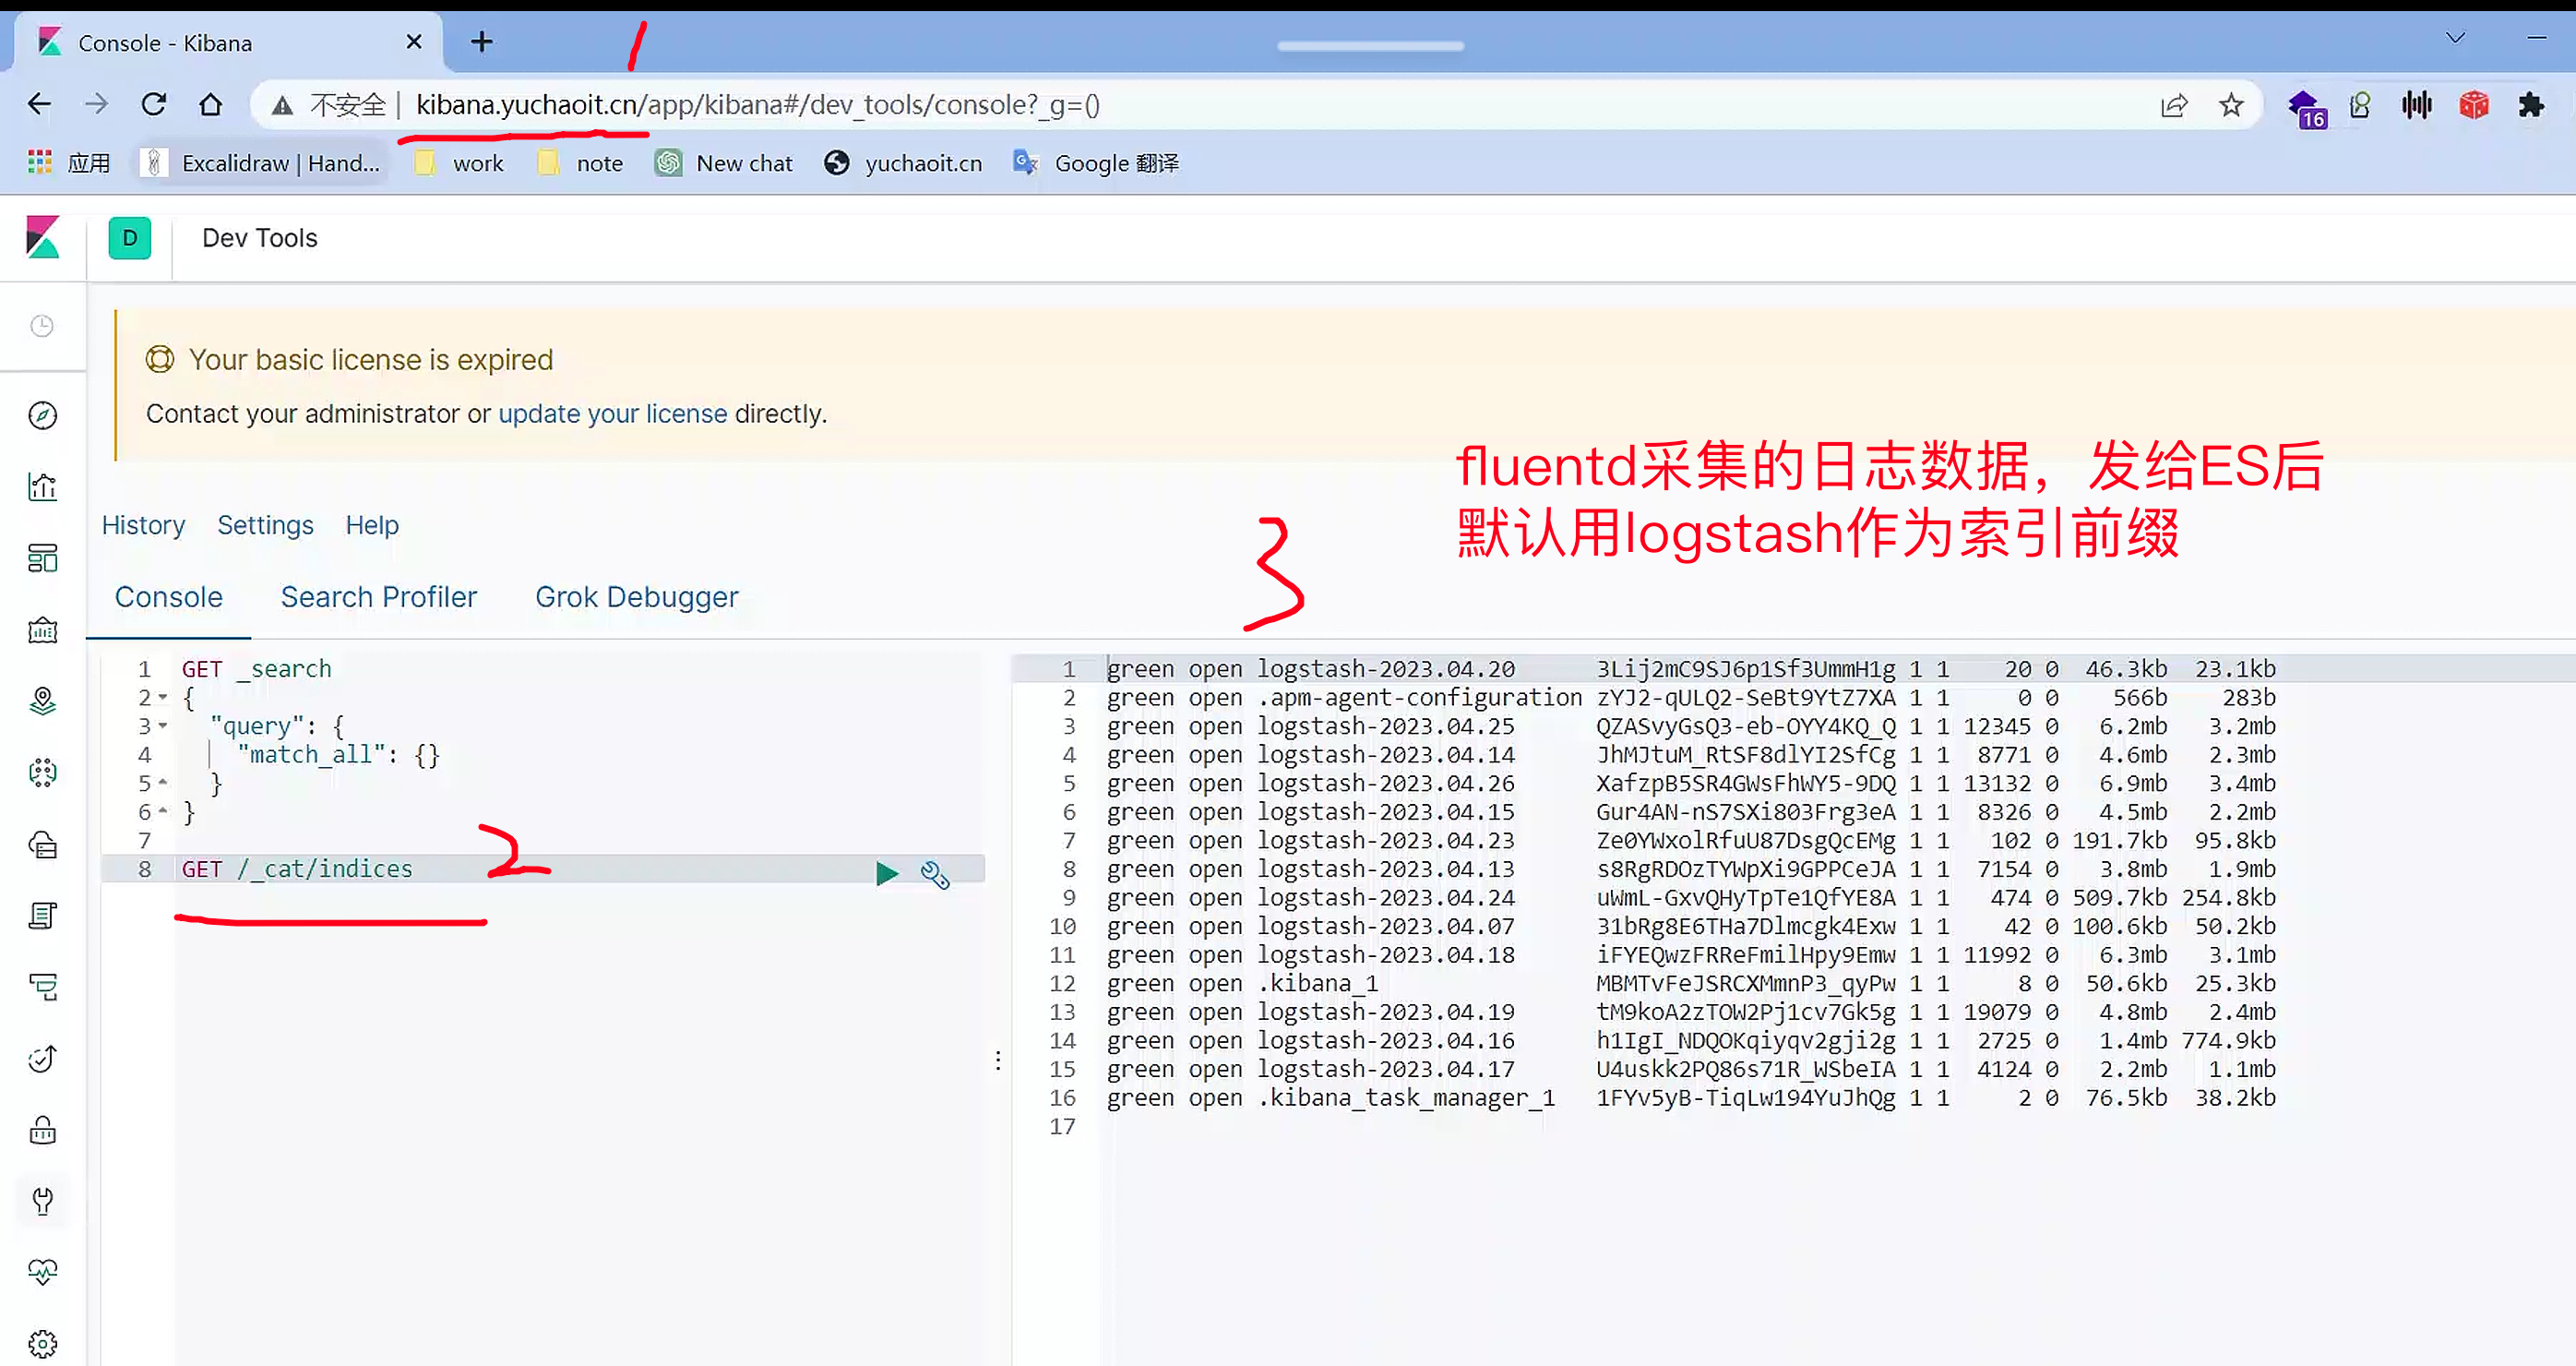
Task: Open Dev Tools wrench sidebar icon
Action: tap(42, 1200)
